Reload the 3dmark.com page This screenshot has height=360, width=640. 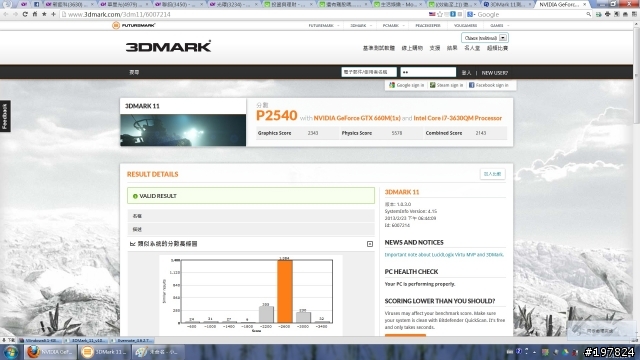[x=25, y=14]
